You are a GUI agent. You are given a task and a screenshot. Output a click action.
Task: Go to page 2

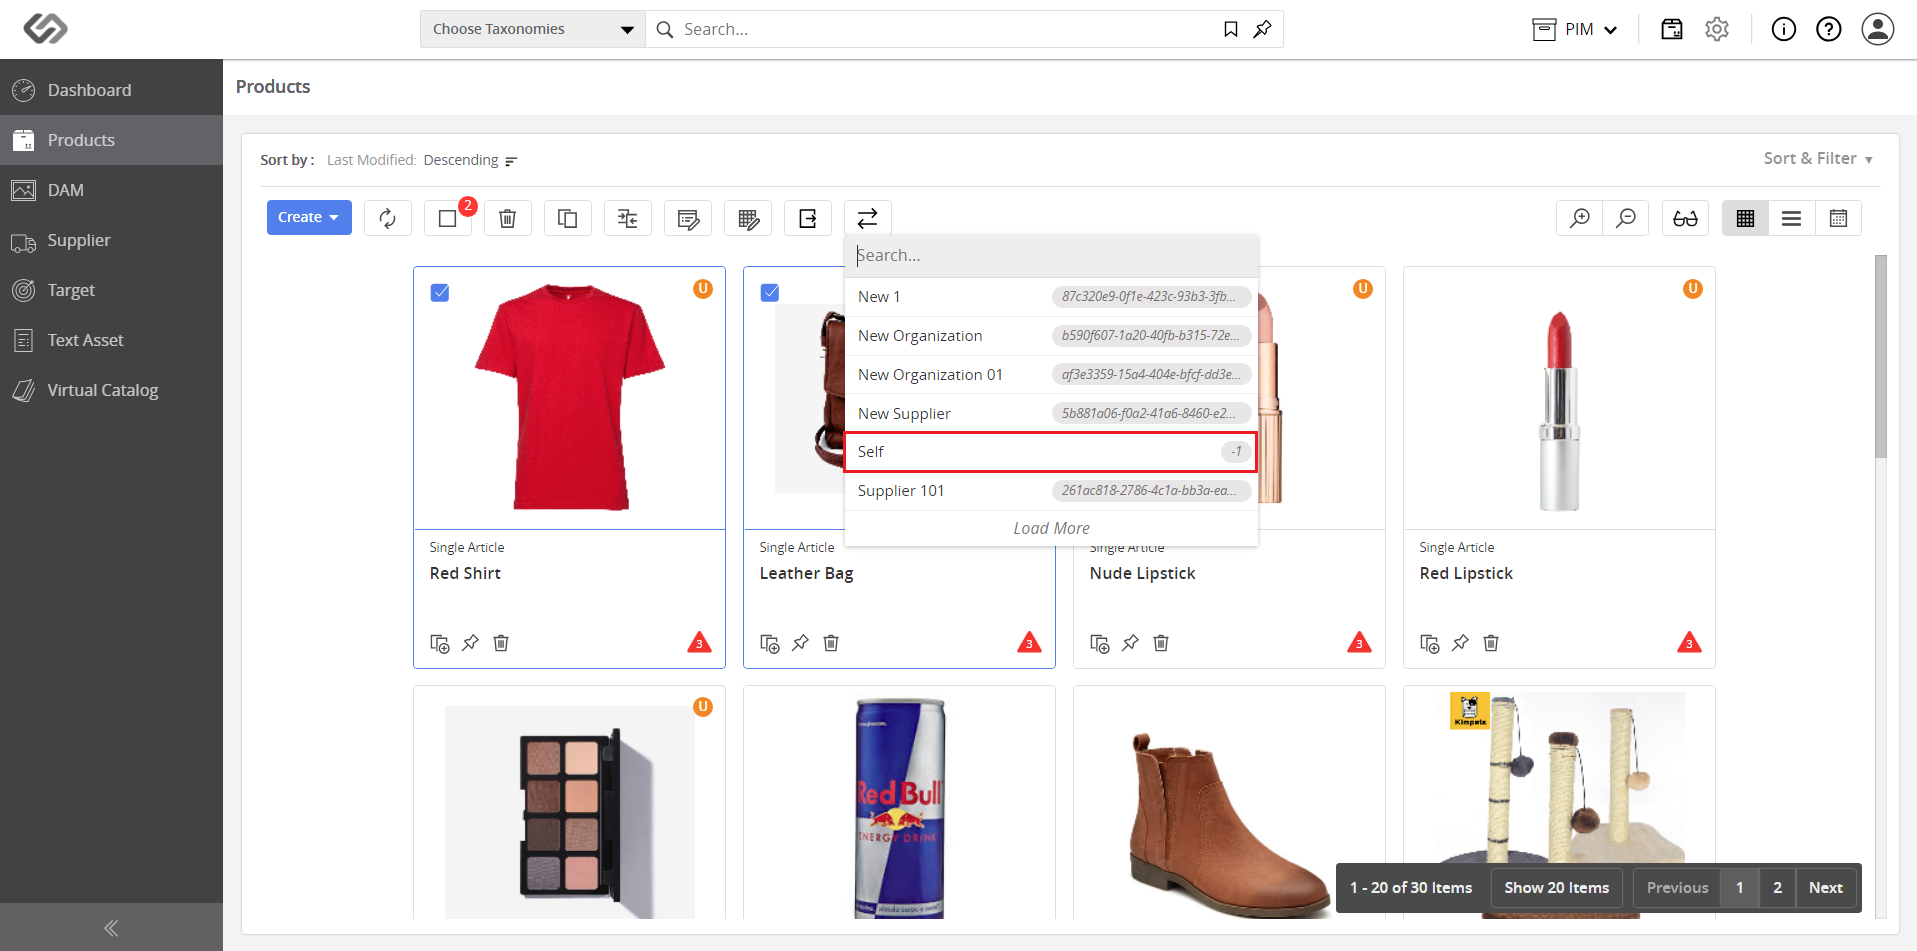coord(1777,888)
